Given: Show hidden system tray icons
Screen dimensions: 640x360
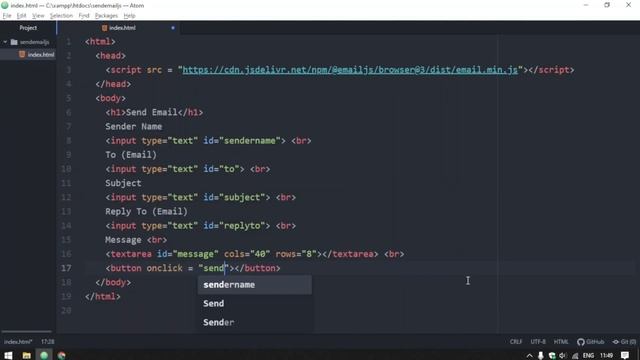Looking at the screenshot, I should click(529, 356).
